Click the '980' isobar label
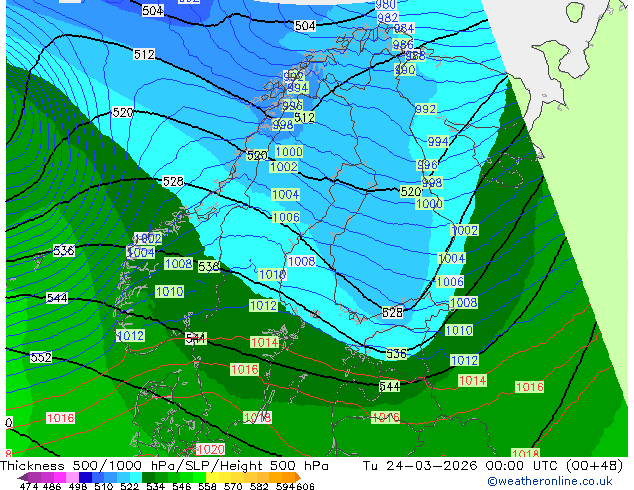 click(x=385, y=4)
